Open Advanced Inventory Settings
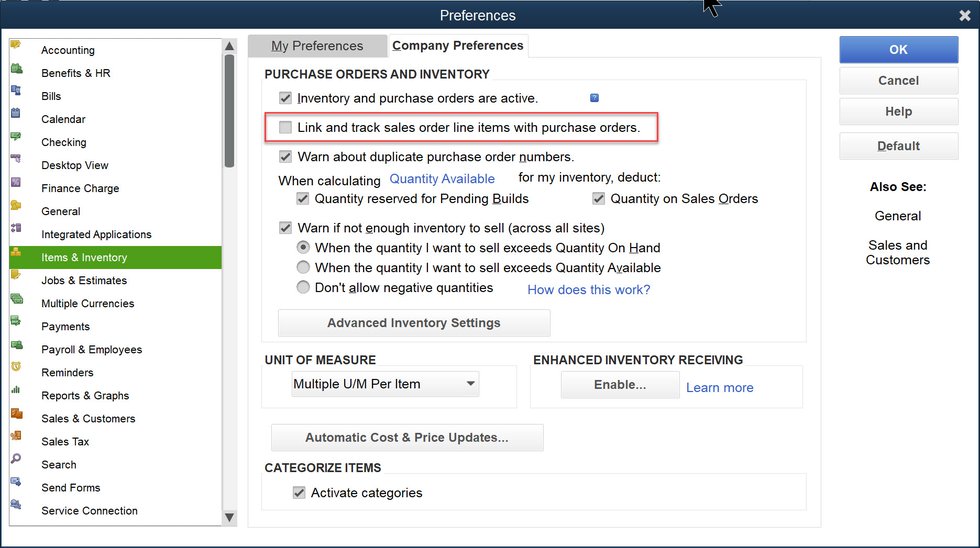The height and width of the screenshot is (548, 980). tap(413, 323)
